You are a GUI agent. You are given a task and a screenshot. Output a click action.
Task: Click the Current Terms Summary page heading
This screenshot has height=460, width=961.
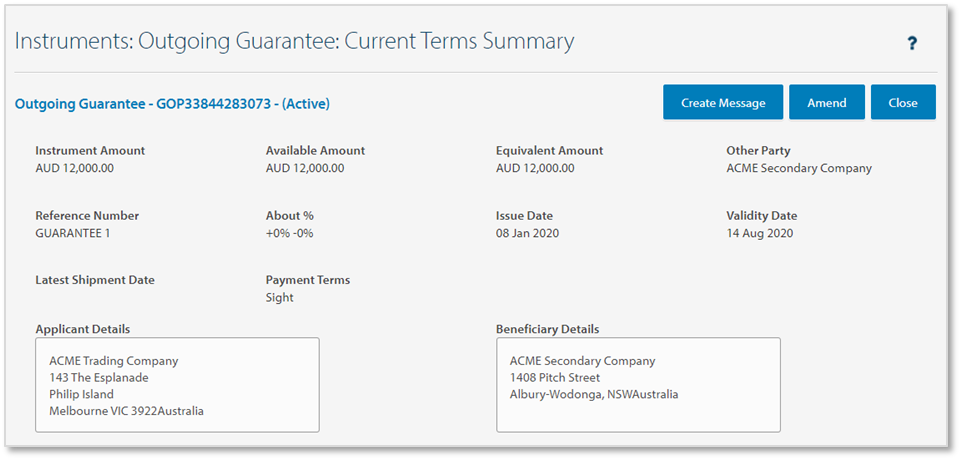click(293, 41)
